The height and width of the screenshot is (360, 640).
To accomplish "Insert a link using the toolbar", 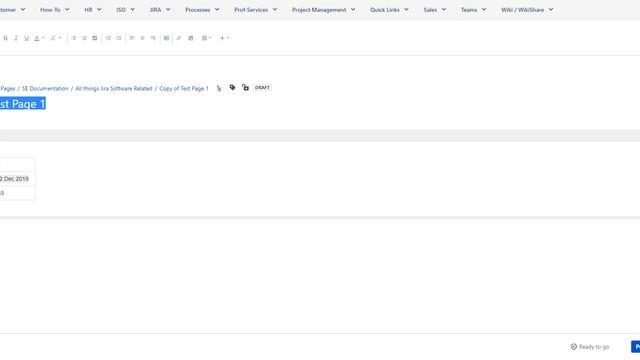I will point(179,38).
